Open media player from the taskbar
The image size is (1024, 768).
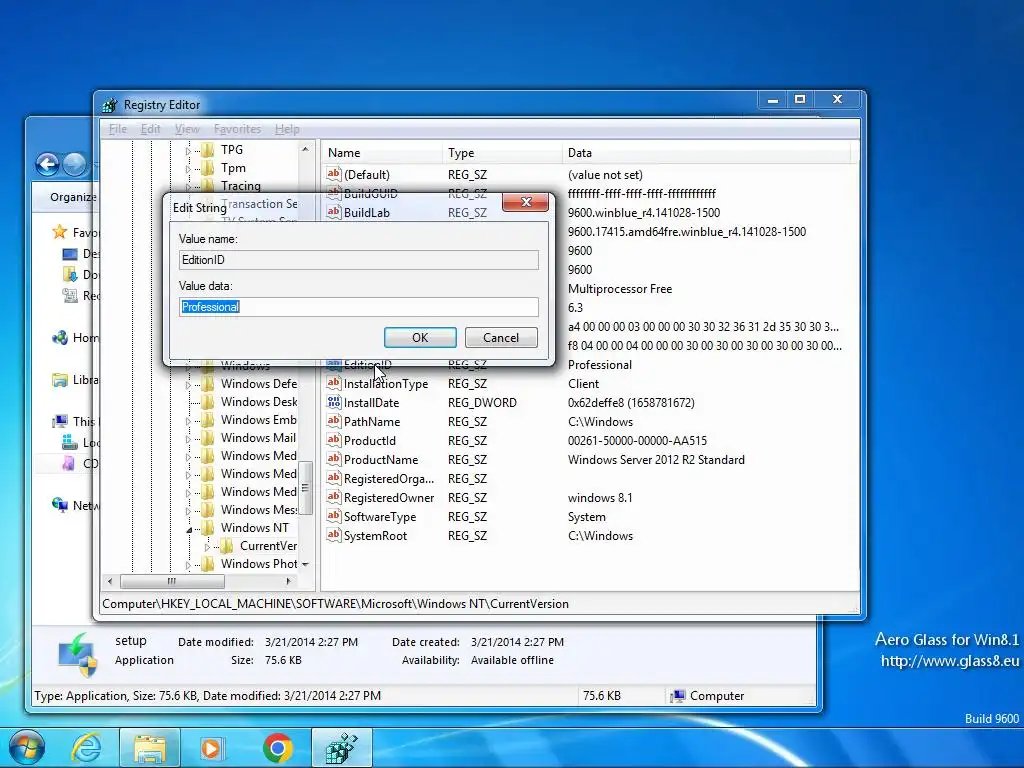point(211,748)
